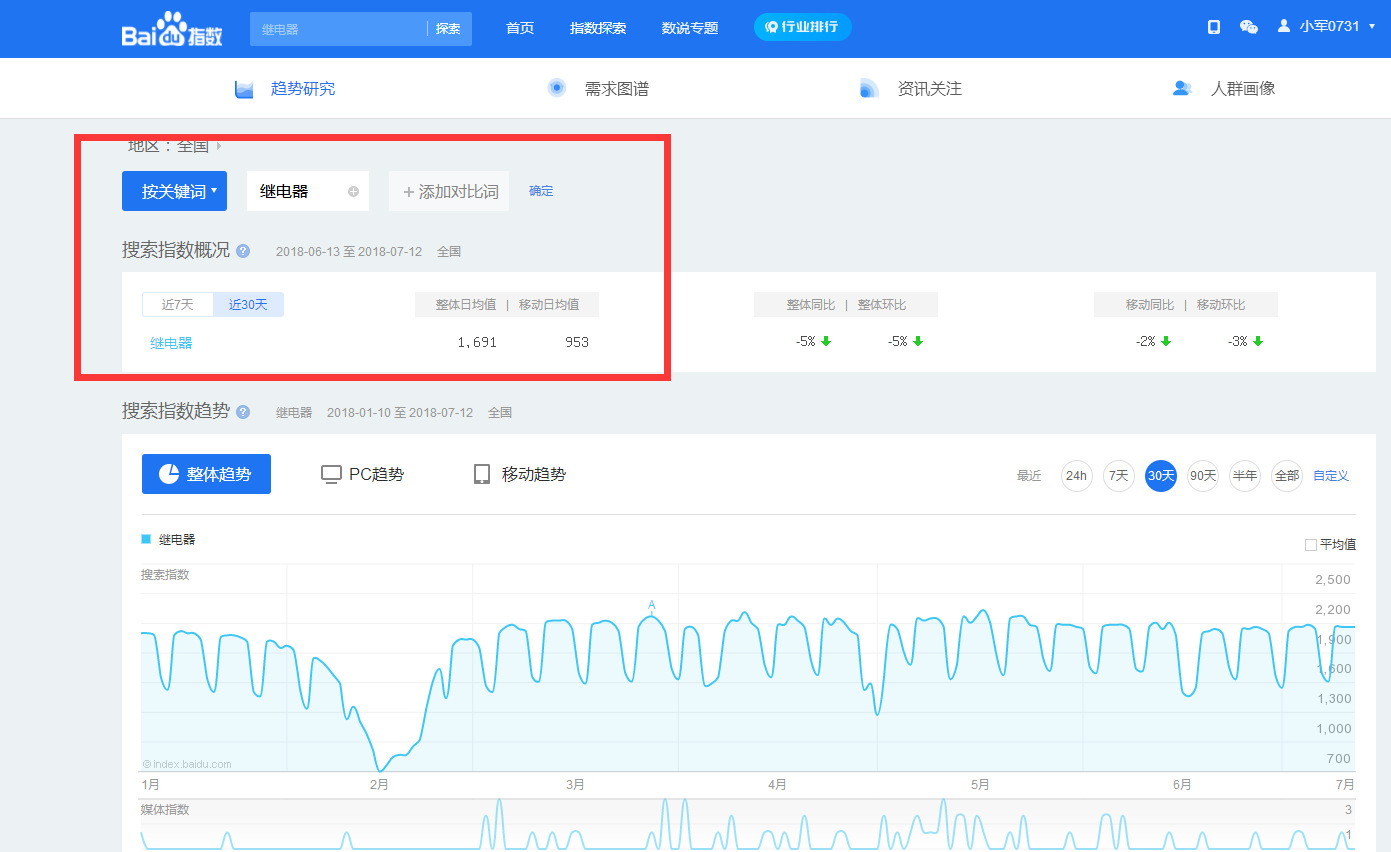Select the 7天 time range
The image size is (1391, 852).
[1118, 476]
